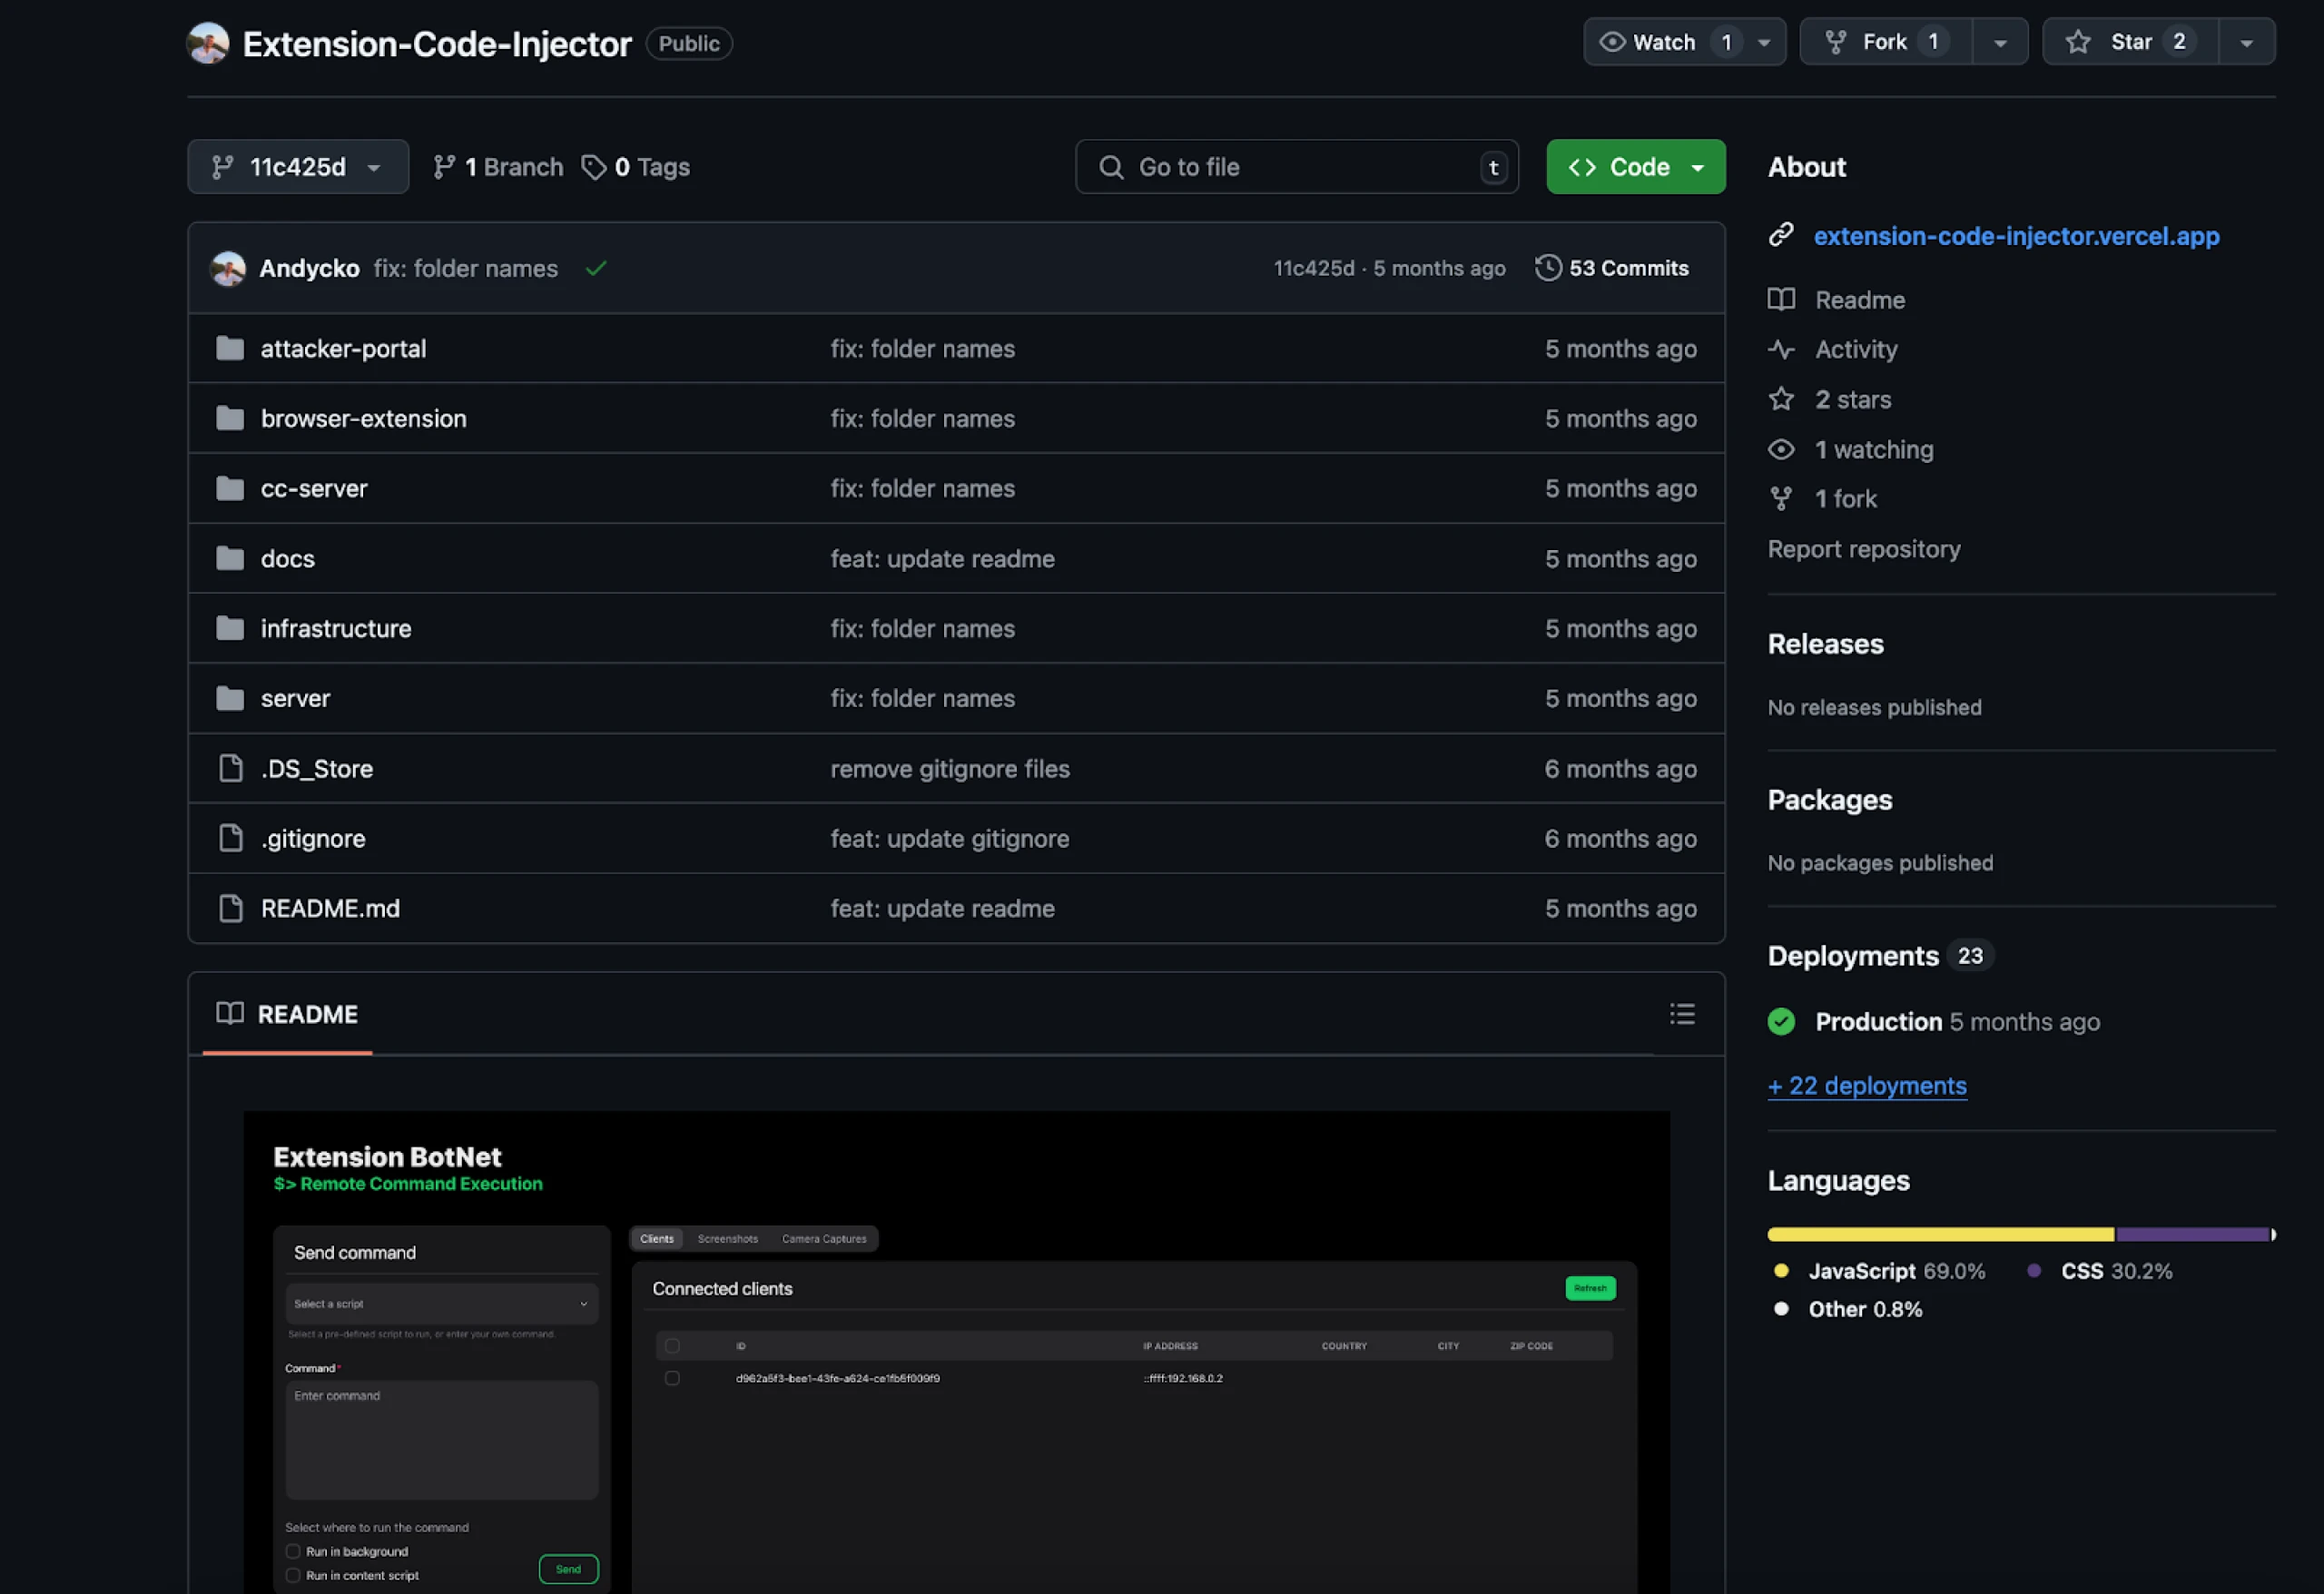Screen dimensions: 2324x1594
Task: Open the infrastructure folder
Action: pyautogui.click(x=336, y=629)
